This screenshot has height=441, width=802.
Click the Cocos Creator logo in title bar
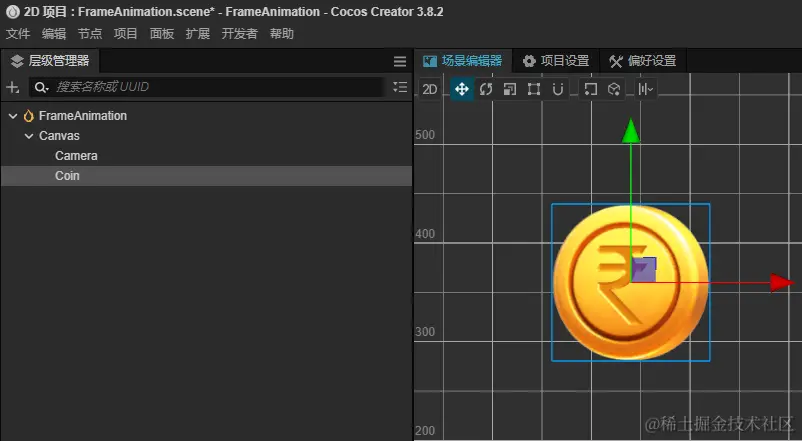(12, 12)
